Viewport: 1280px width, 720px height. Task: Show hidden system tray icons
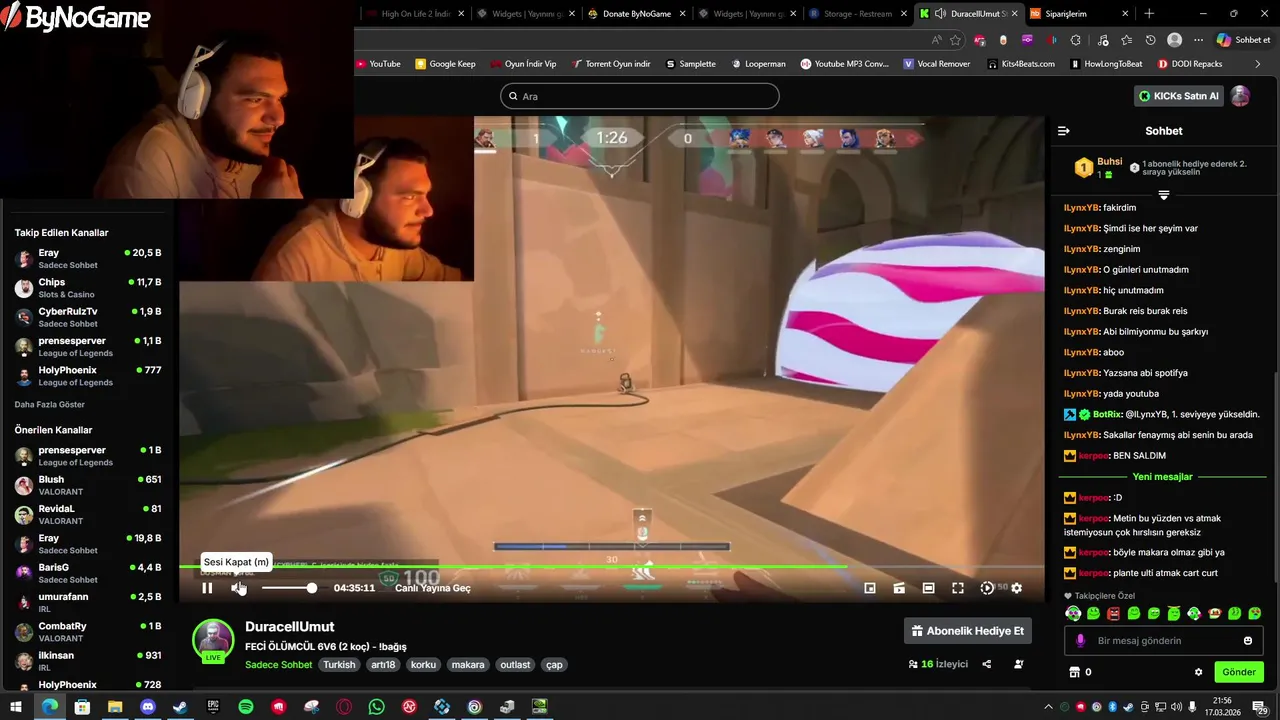[x=1048, y=707]
